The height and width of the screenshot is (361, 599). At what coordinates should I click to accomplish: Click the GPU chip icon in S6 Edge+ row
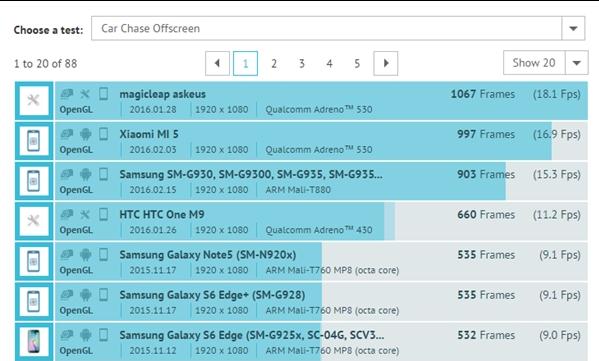click(67, 294)
